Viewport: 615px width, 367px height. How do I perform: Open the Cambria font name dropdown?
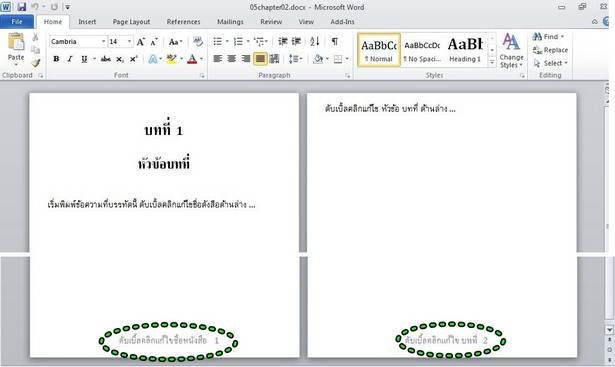104,42
